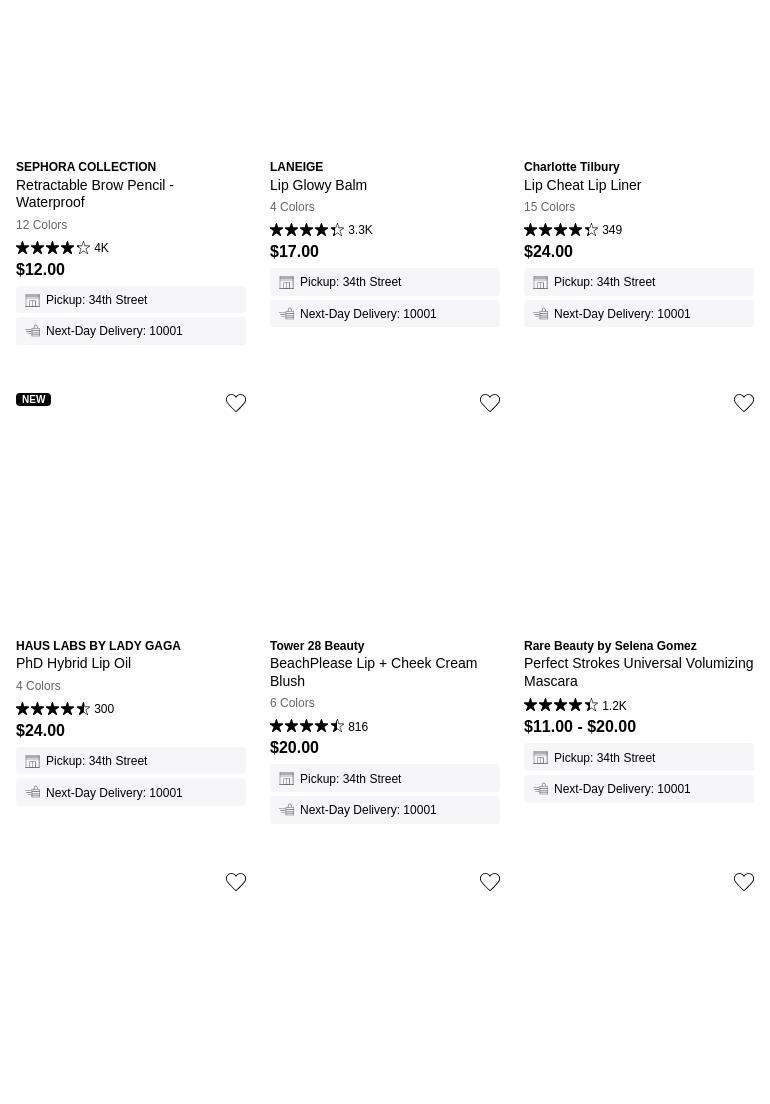
Task: Click store pickup icon under Retractable Brow Pencil
Action: [33, 300]
